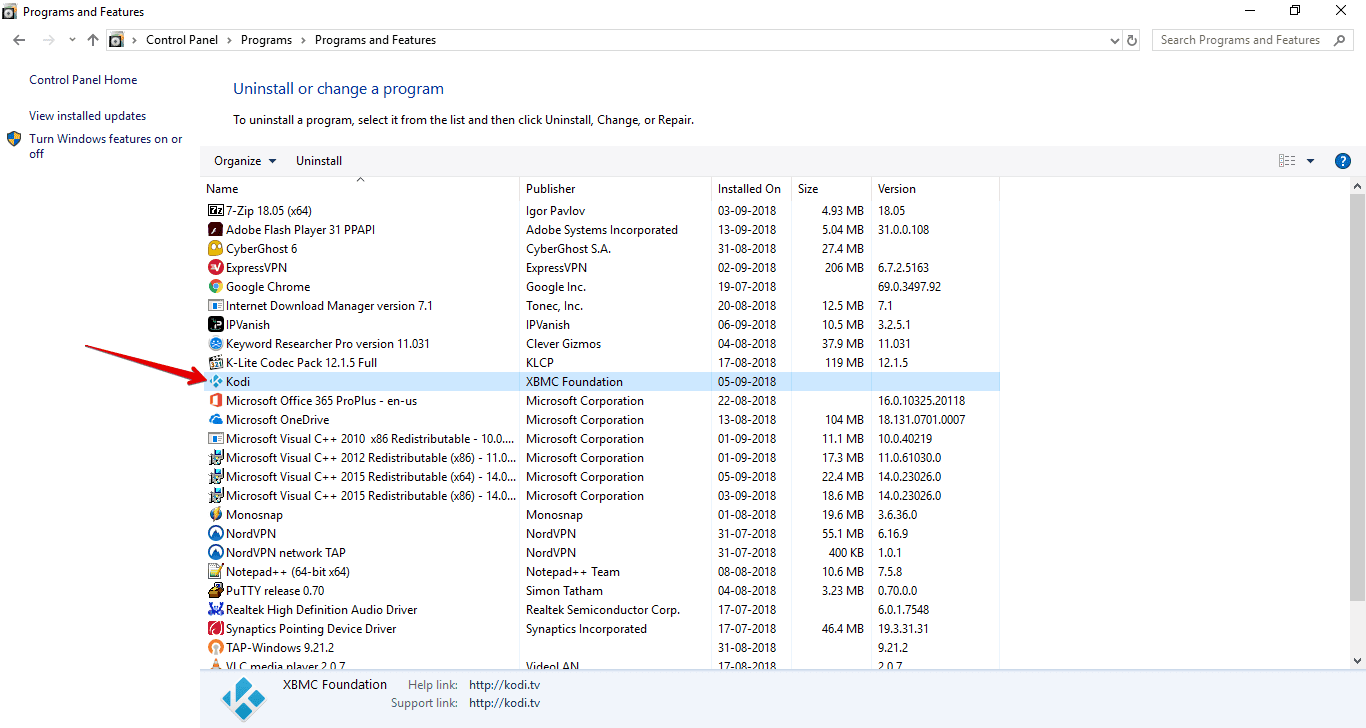Click the Monosnap program icon

point(215,515)
